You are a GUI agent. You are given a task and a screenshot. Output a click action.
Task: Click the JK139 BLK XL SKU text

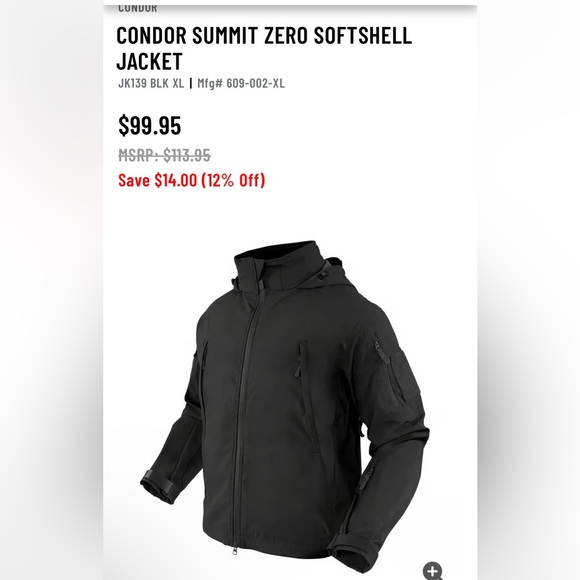click(x=151, y=83)
